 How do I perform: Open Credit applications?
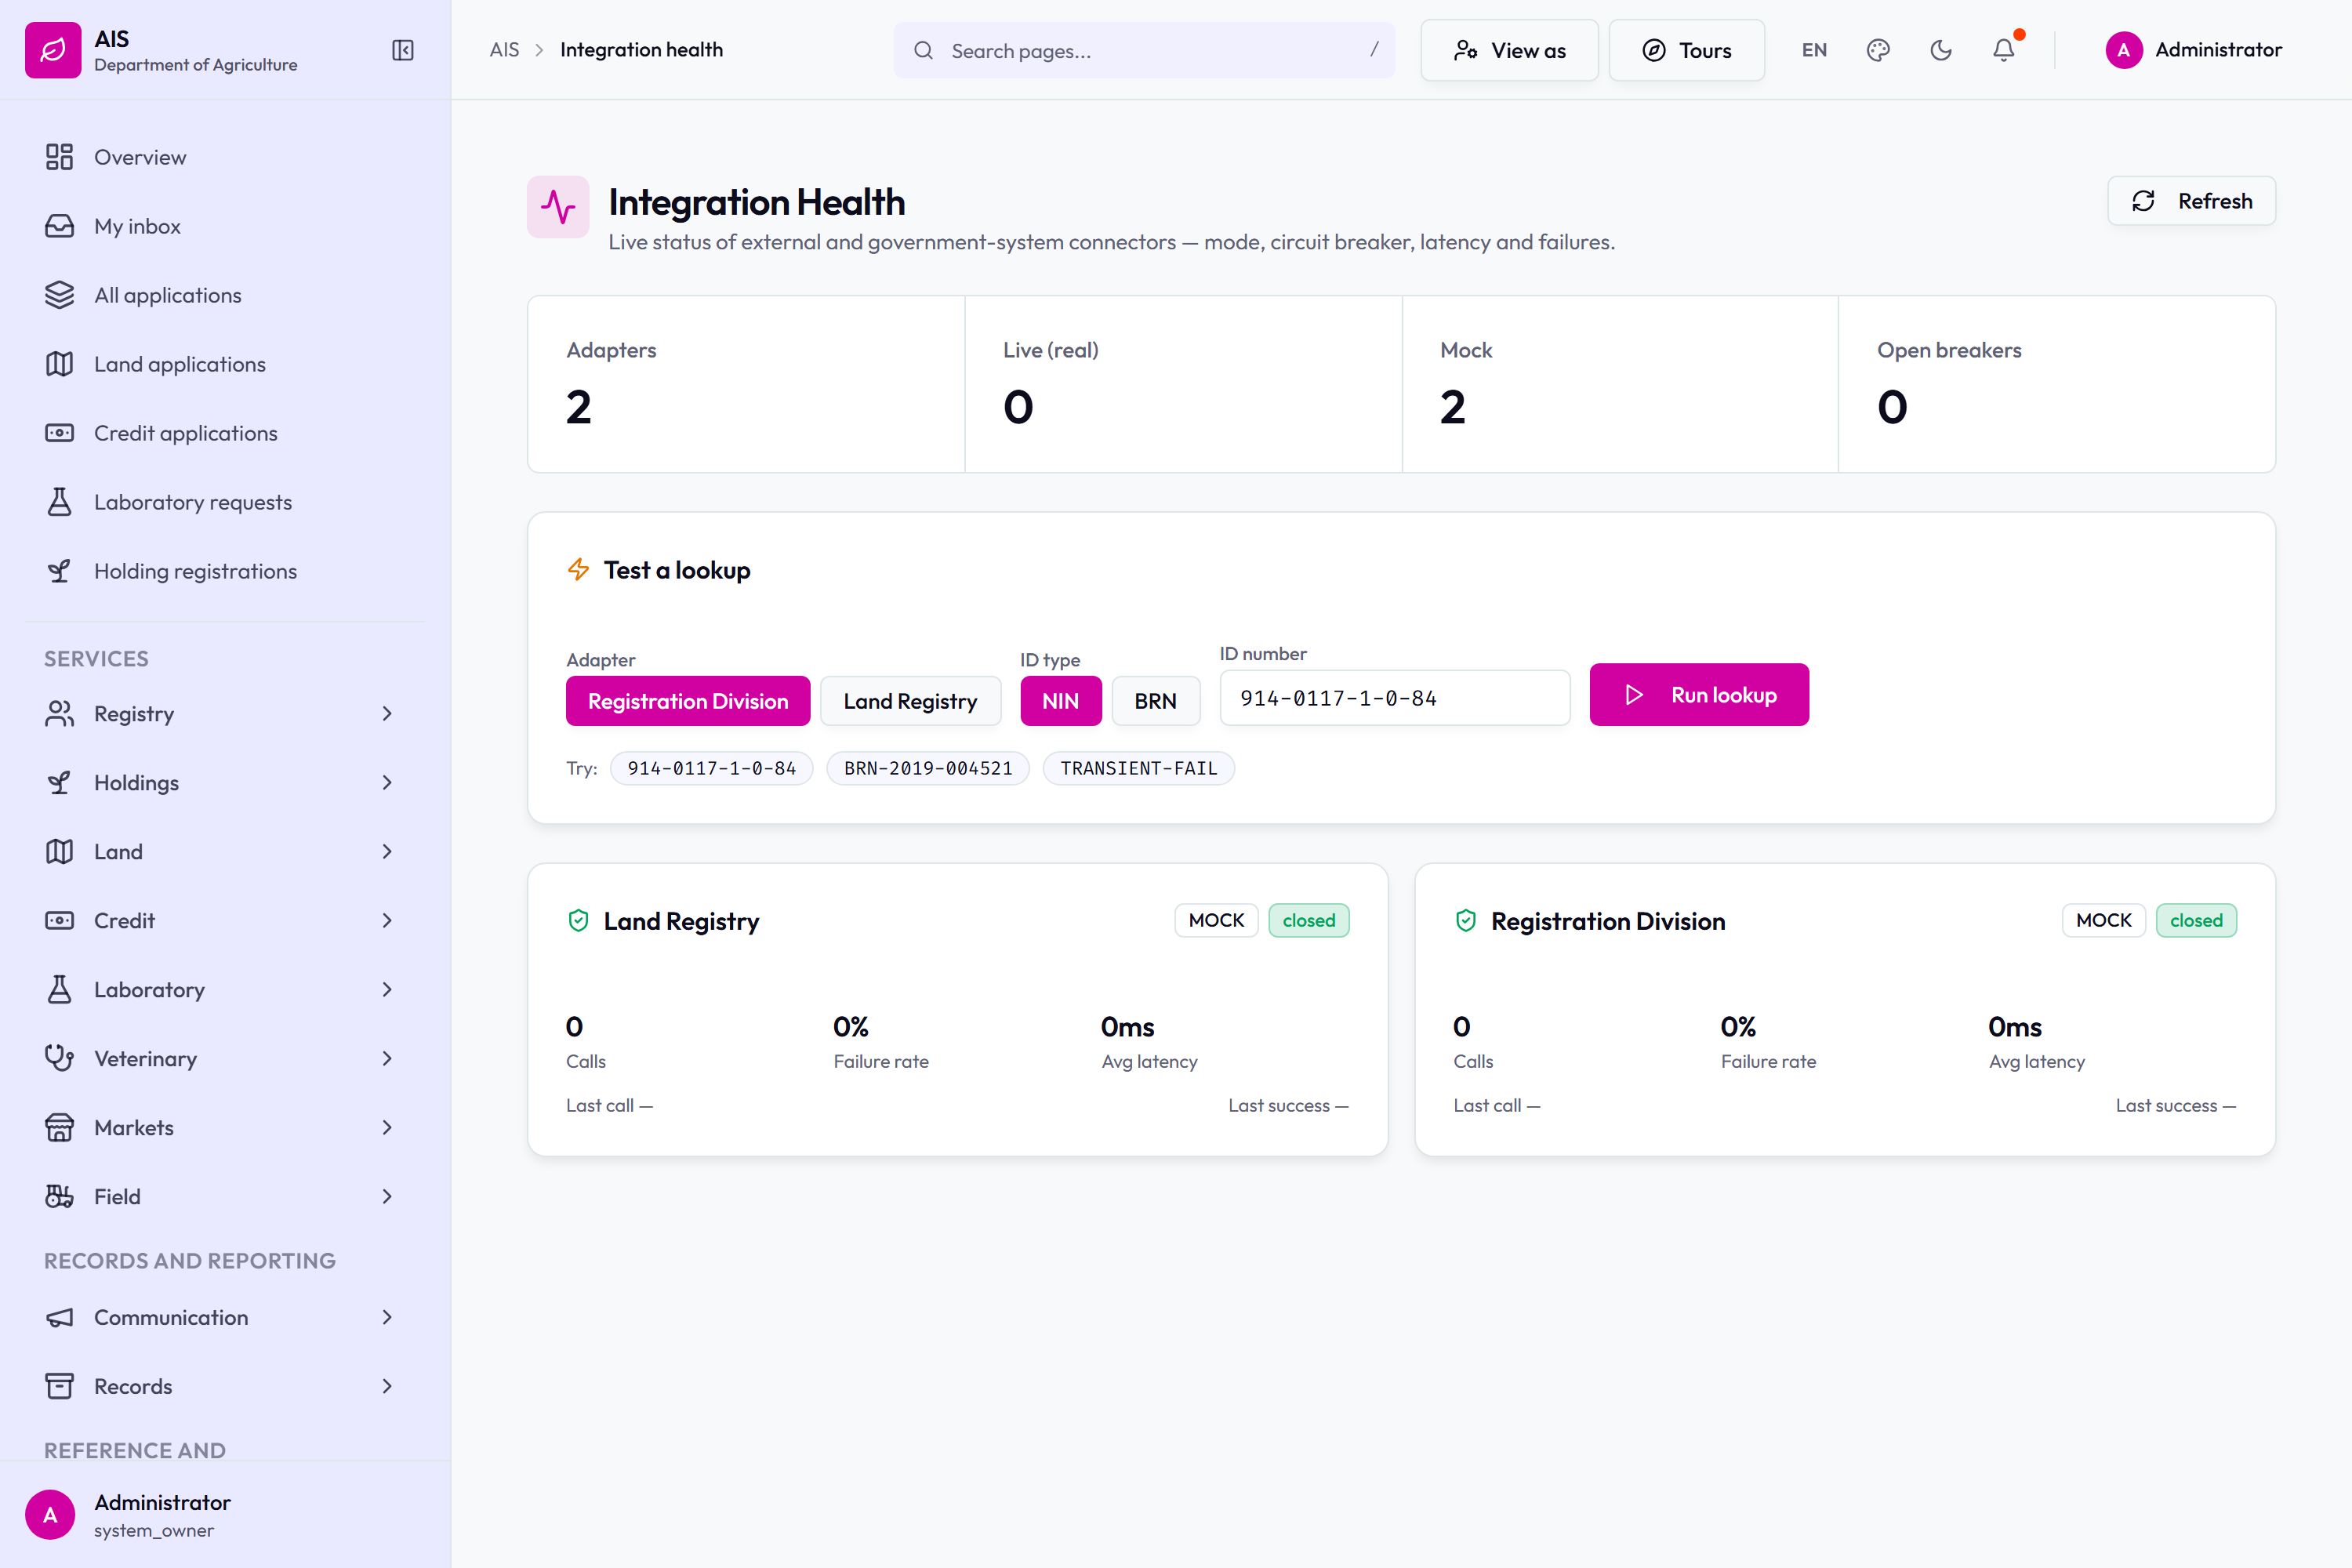pyautogui.click(x=224, y=433)
